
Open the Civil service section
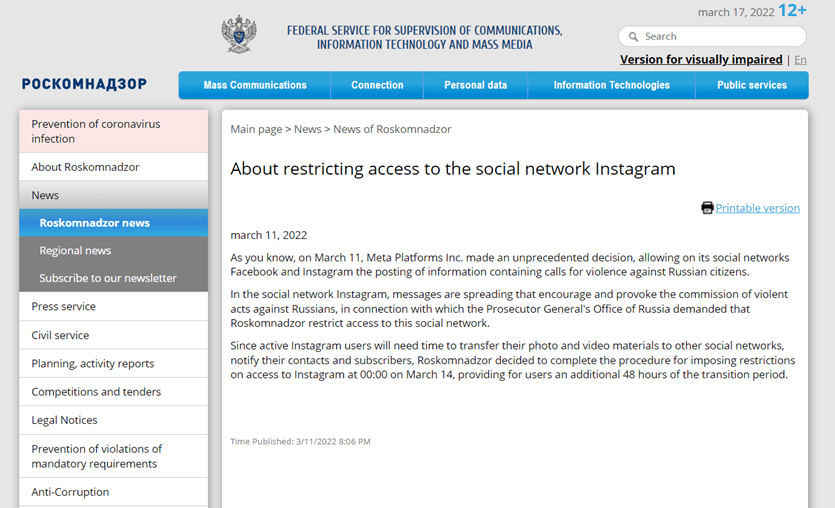pos(113,335)
